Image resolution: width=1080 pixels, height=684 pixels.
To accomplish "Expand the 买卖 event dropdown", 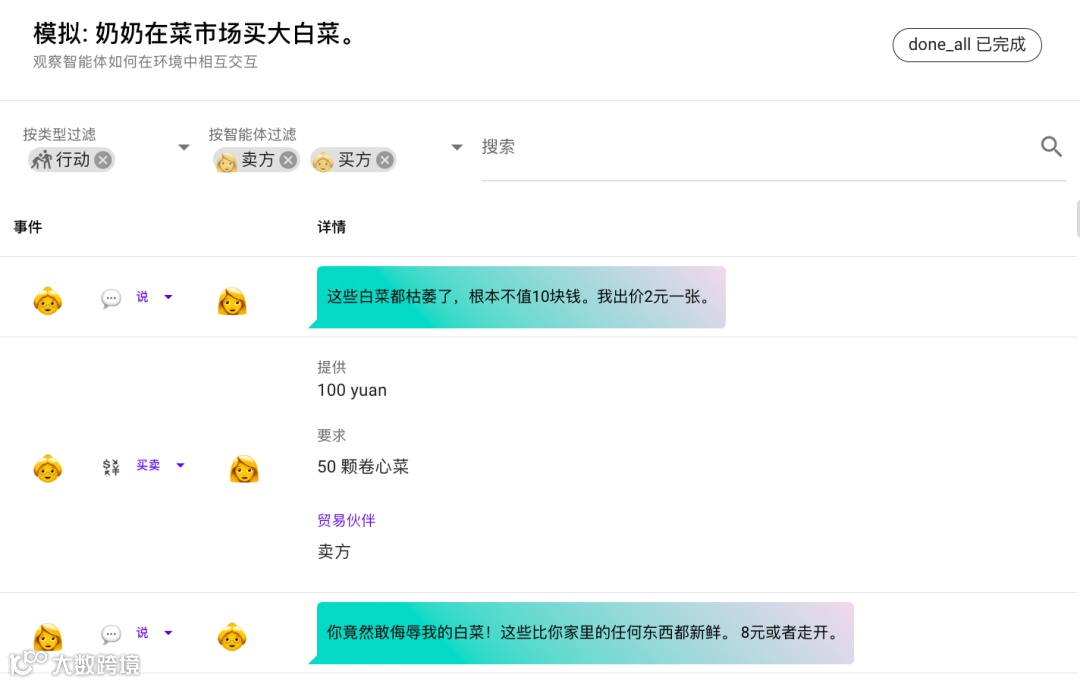I will coord(181,465).
